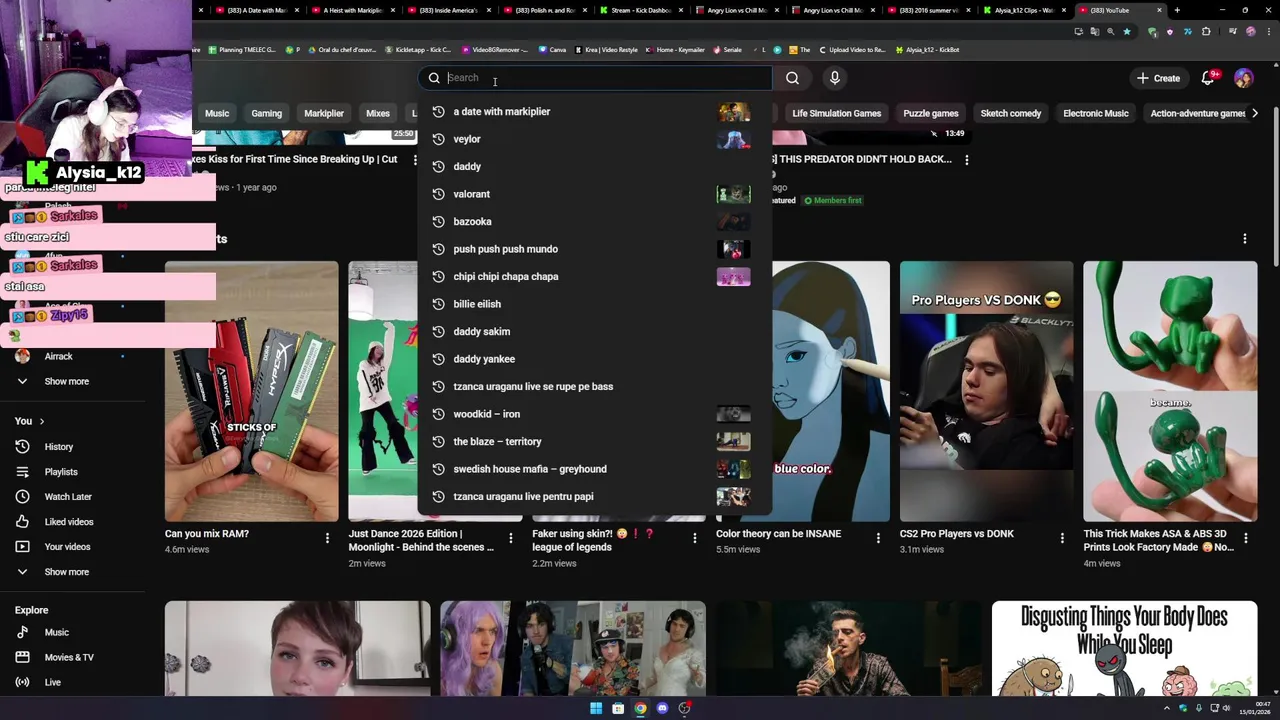Click thumbnail next to "woodkid – iron"
1280x720 pixels.
point(733,414)
